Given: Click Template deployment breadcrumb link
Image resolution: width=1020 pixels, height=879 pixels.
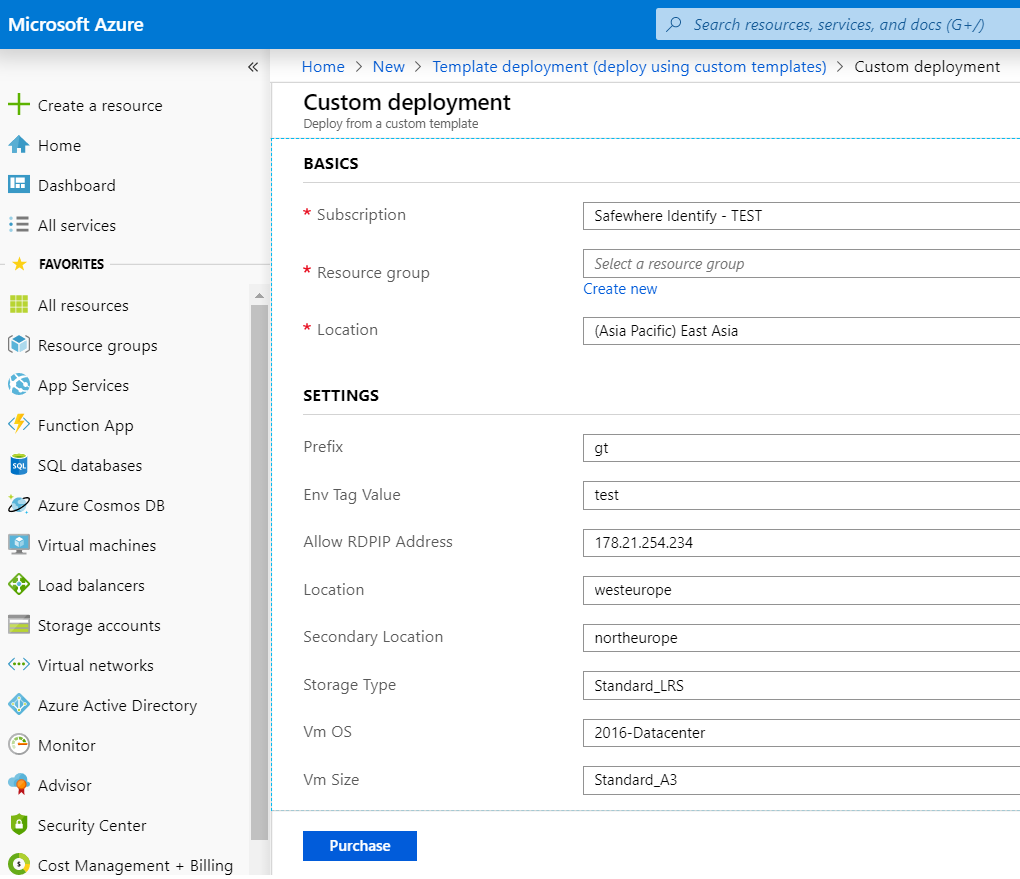Looking at the screenshot, I should click(x=629, y=67).
